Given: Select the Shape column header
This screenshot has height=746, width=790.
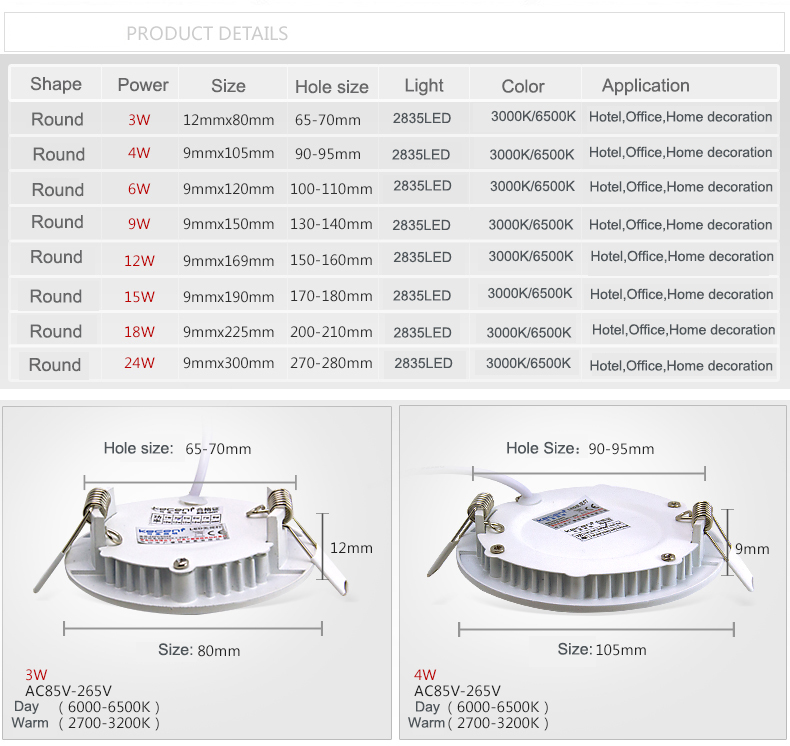Looking at the screenshot, I should coord(56,84).
